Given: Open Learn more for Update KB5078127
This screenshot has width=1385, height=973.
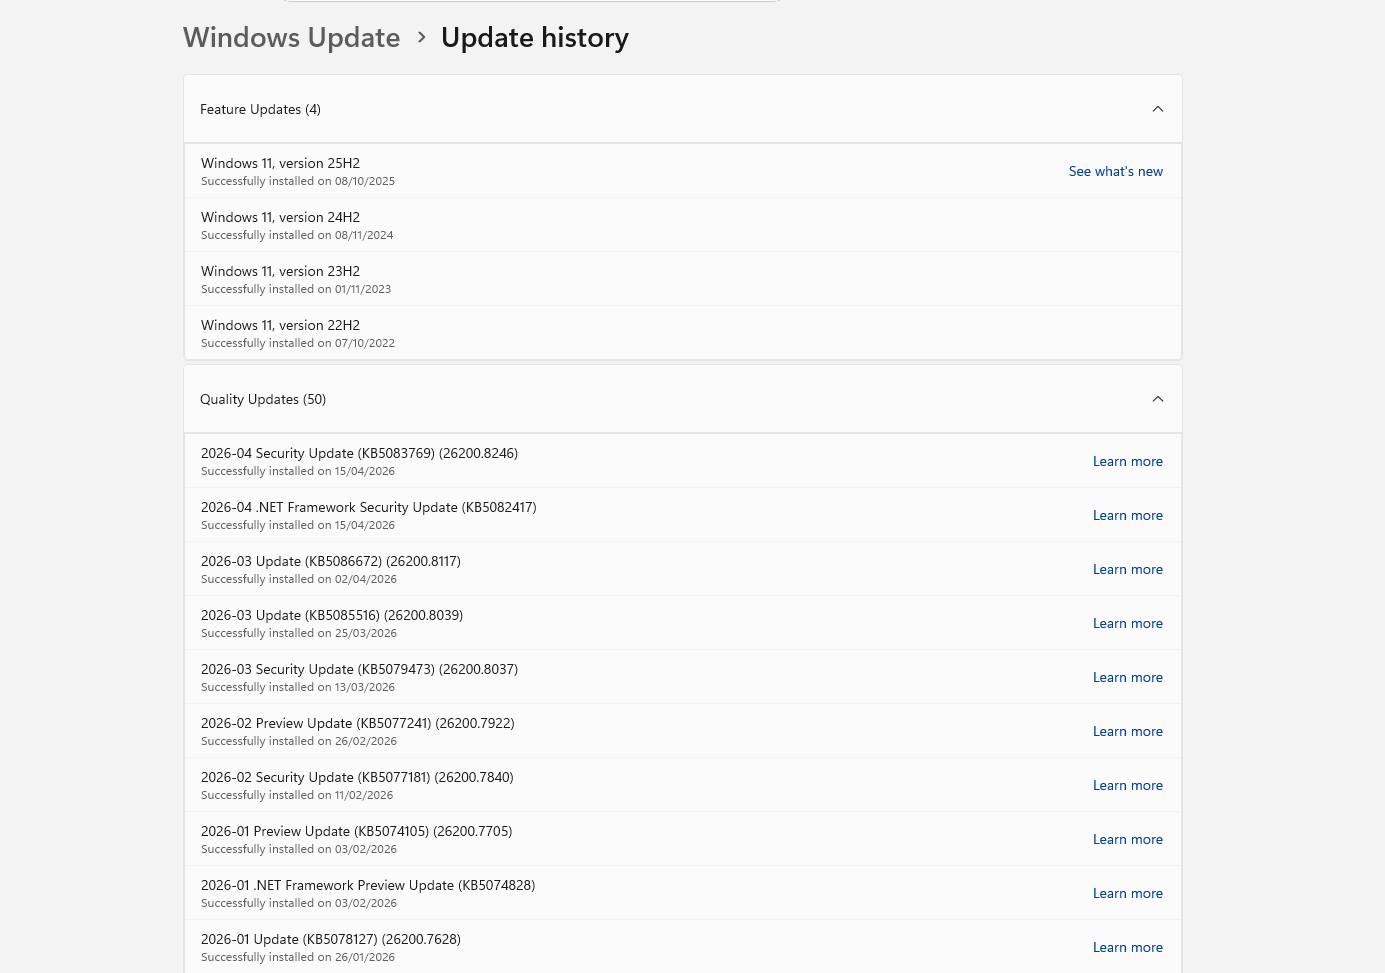Looking at the screenshot, I should pyautogui.click(x=1127, y=947).
